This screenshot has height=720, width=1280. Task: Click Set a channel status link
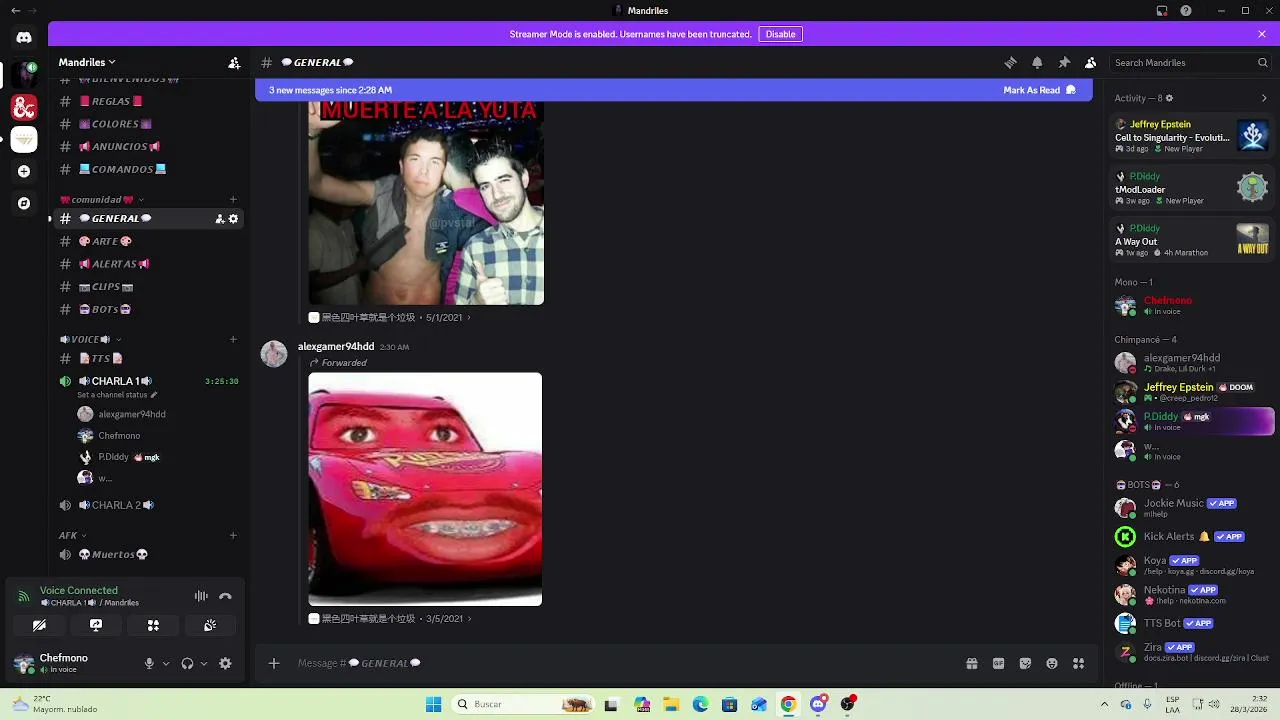click(117, 395)
